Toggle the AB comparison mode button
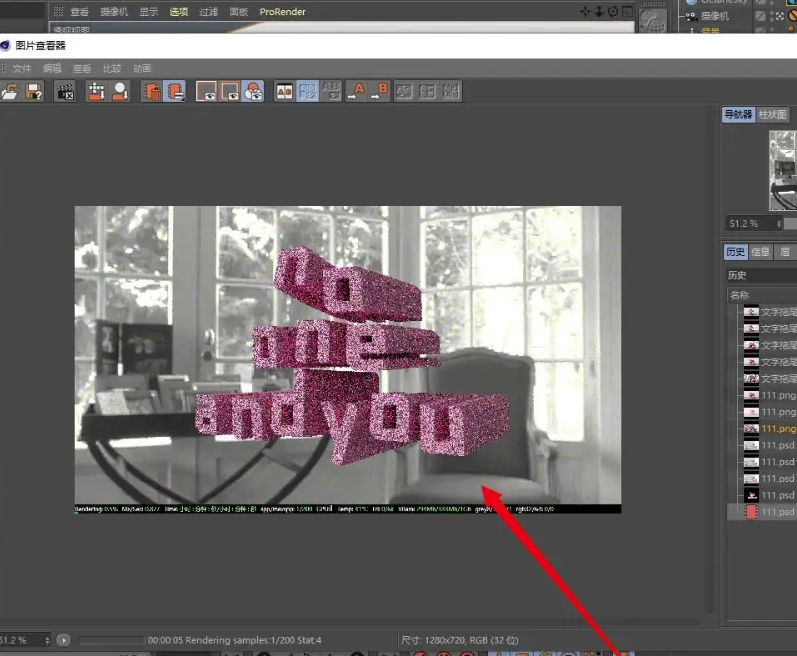 [x=285, y=92]
